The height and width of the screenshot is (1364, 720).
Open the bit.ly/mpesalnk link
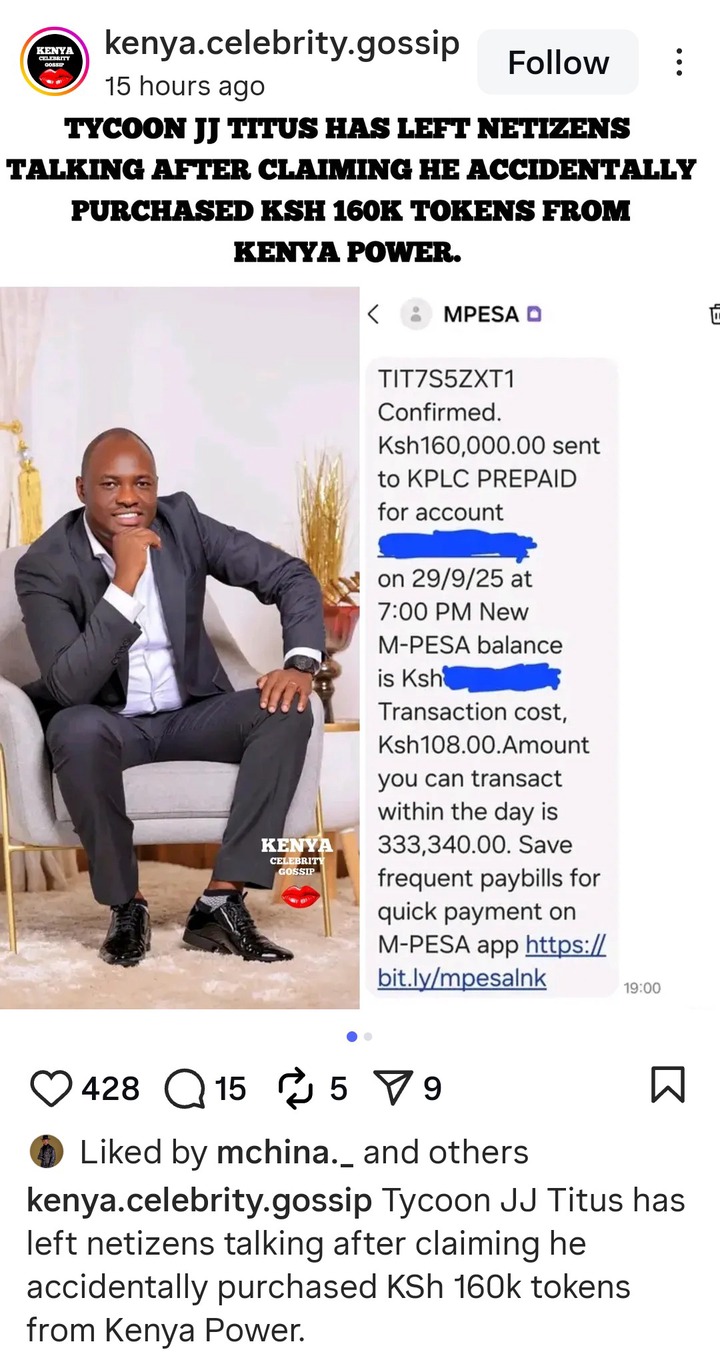pyautogui.click(x=492, y=961)
